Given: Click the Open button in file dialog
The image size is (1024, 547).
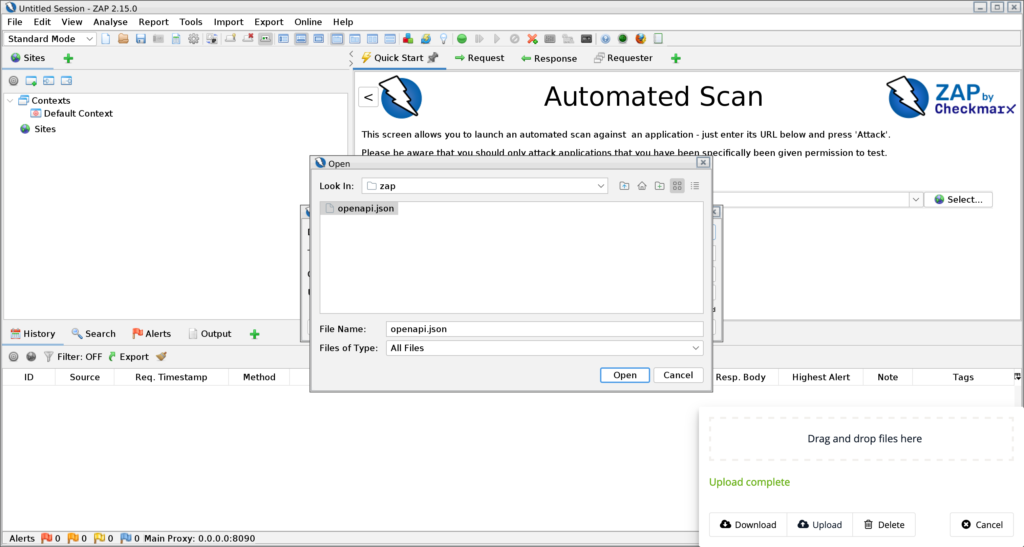Looking at the screenshot, I should click(625, 375).
